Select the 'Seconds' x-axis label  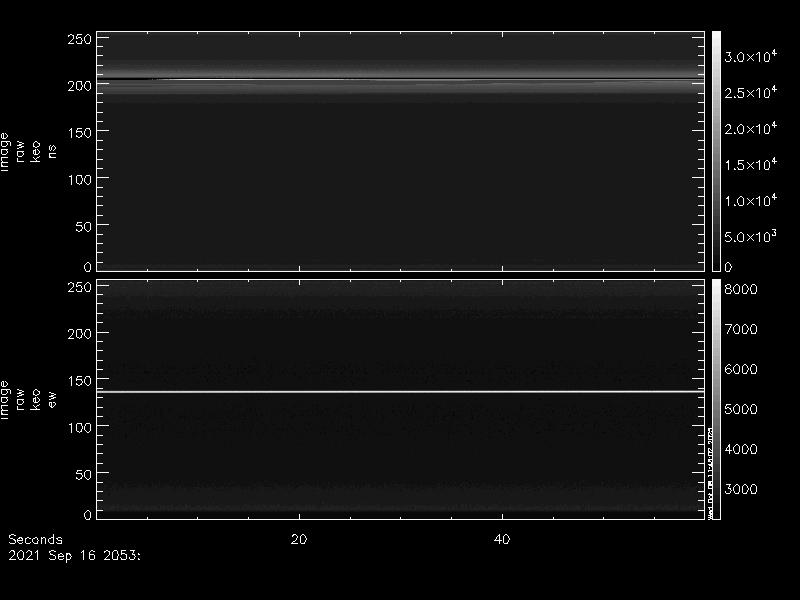[x=35, y=539]
